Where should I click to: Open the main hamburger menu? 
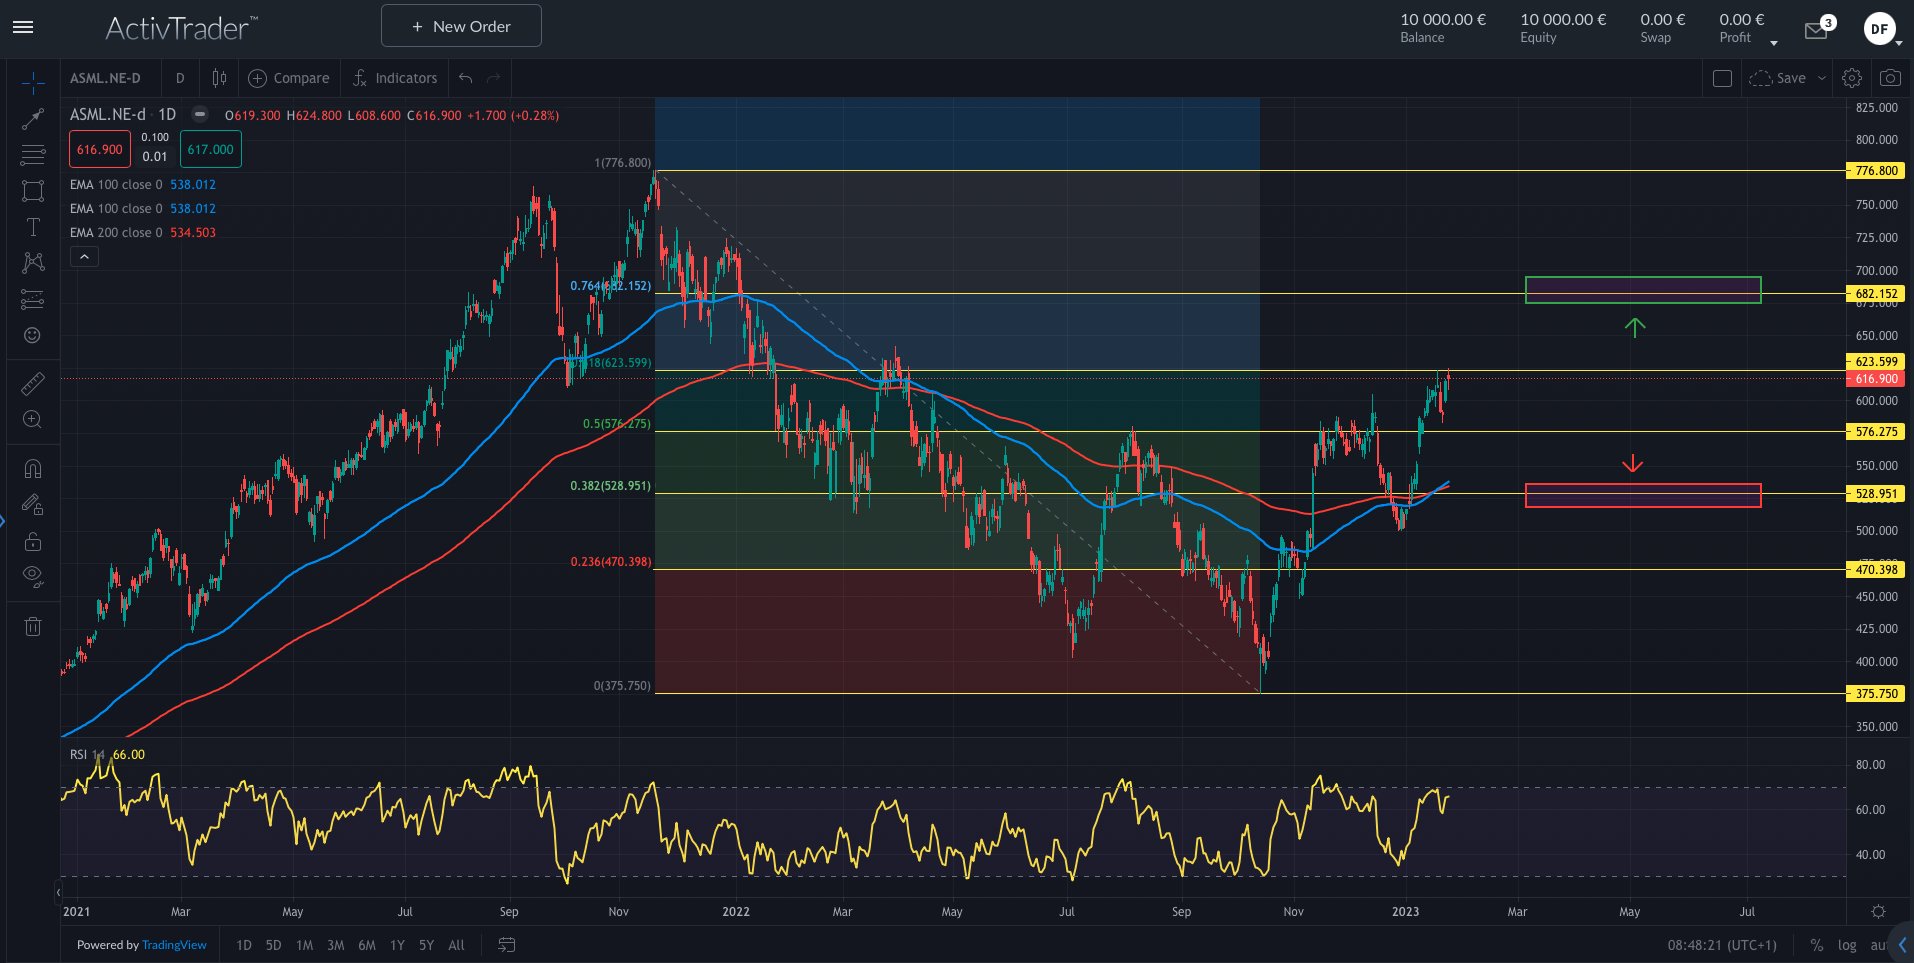coord(23,27)
